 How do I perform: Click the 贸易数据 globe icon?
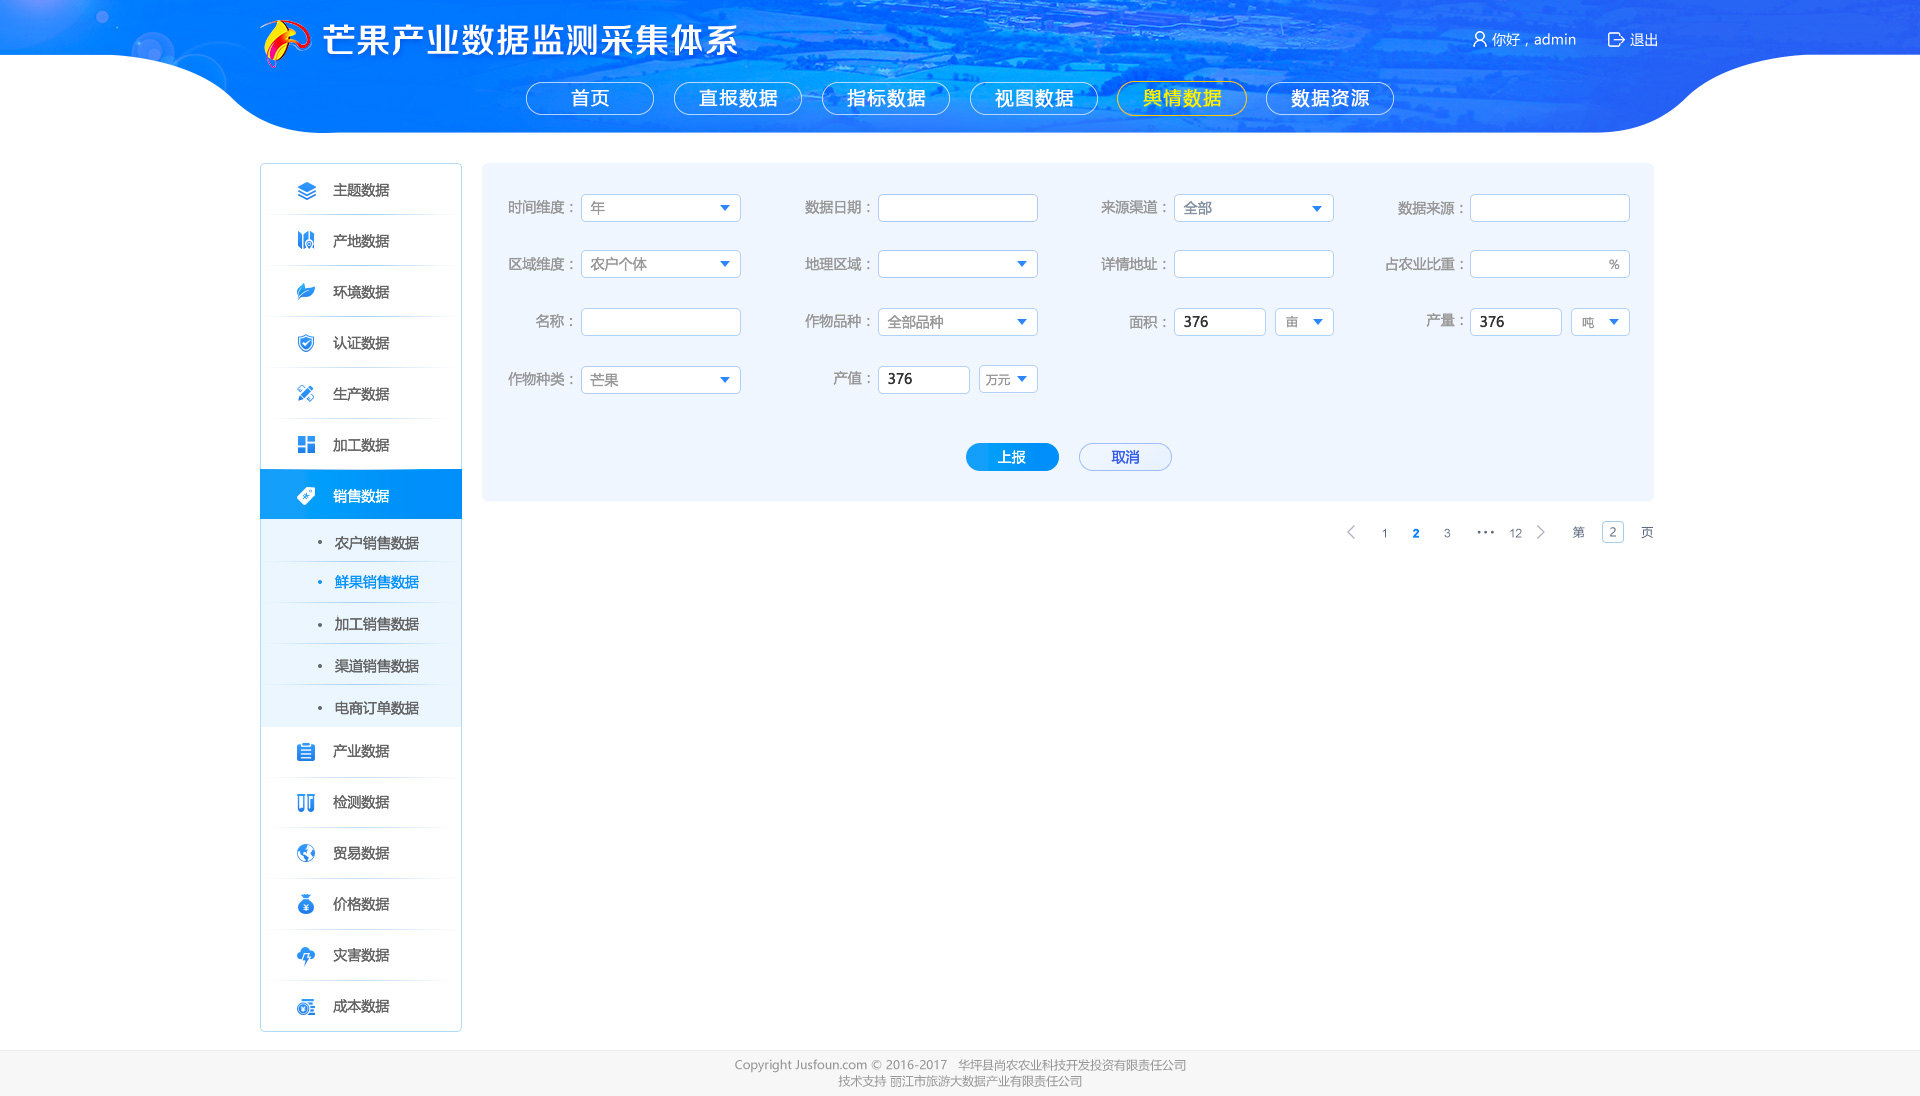pos(306,853)
